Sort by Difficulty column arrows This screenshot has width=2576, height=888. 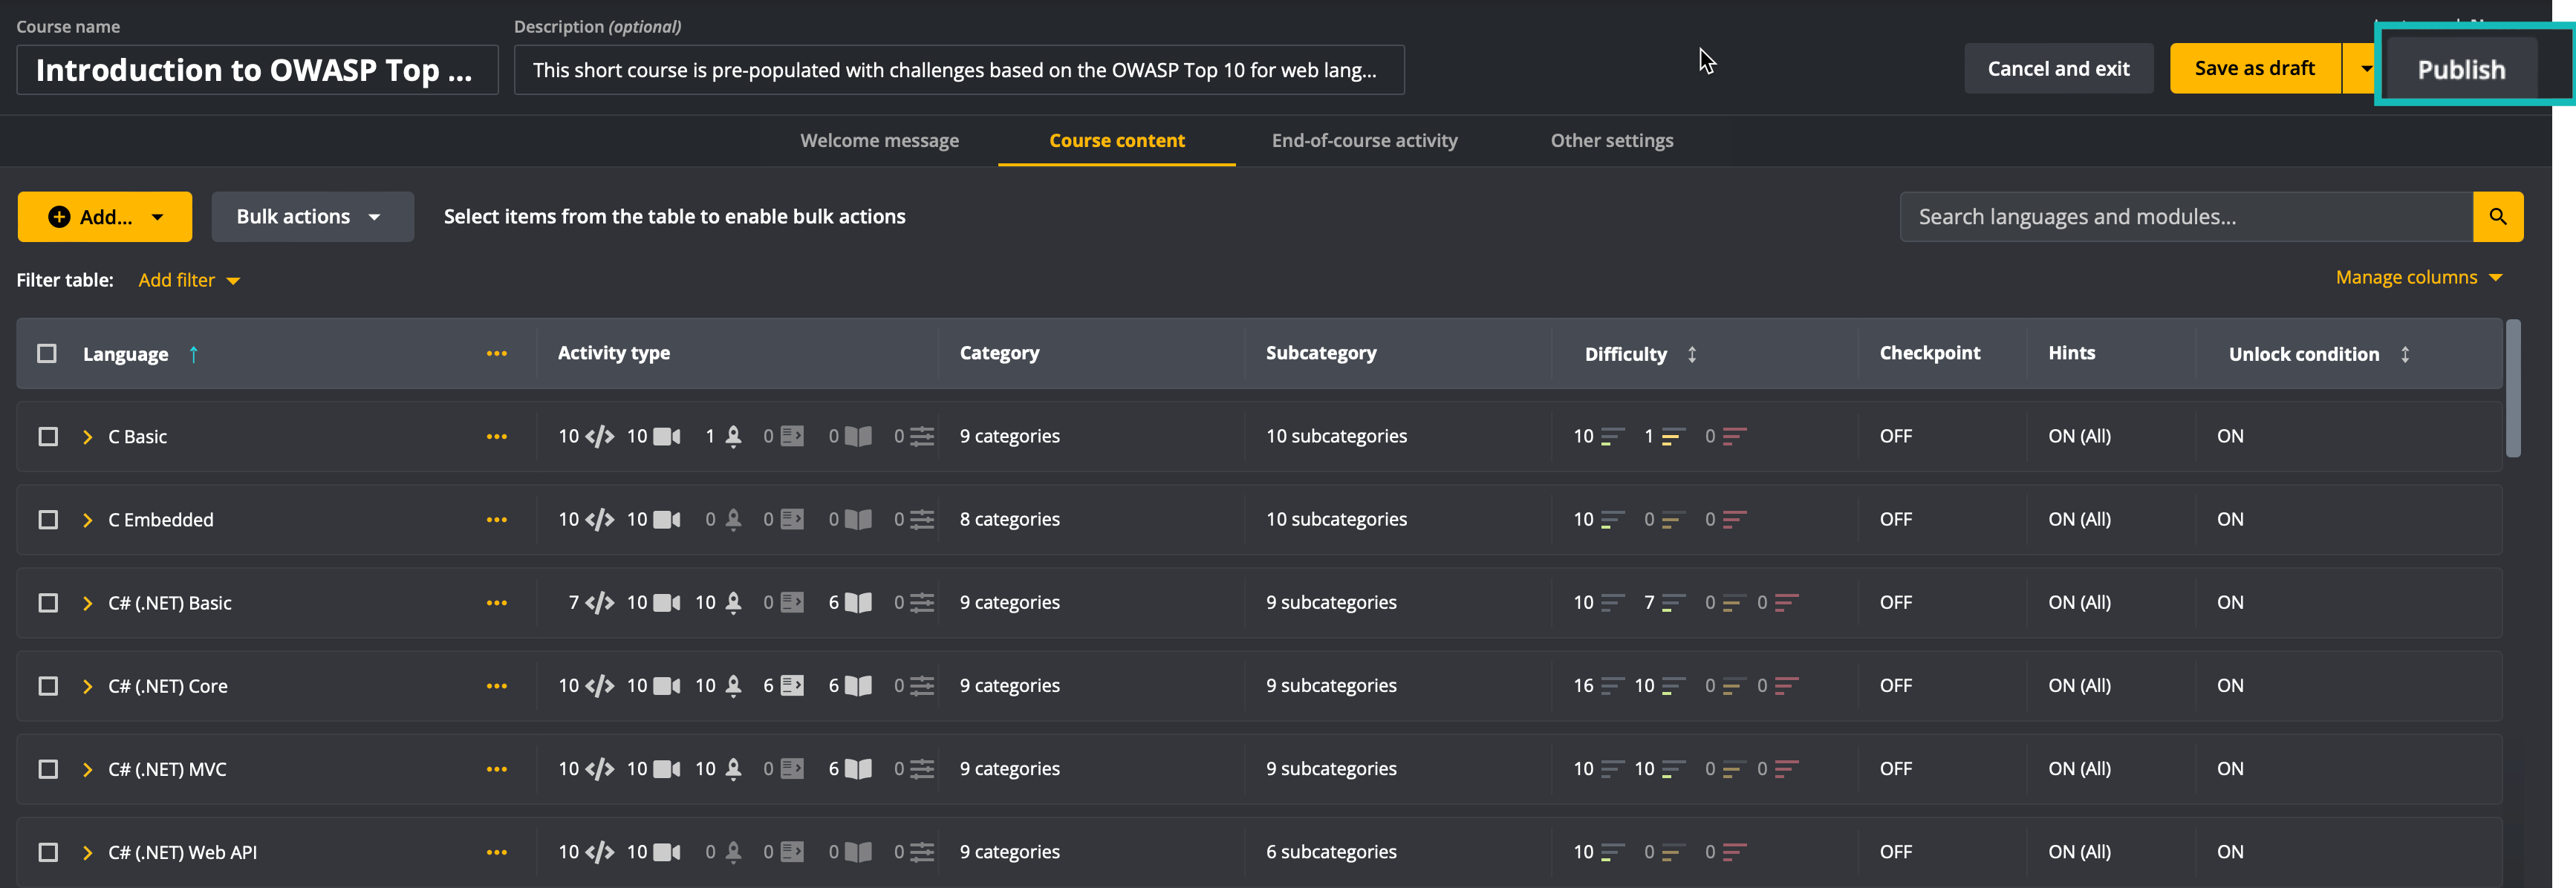pos(1692,354)
